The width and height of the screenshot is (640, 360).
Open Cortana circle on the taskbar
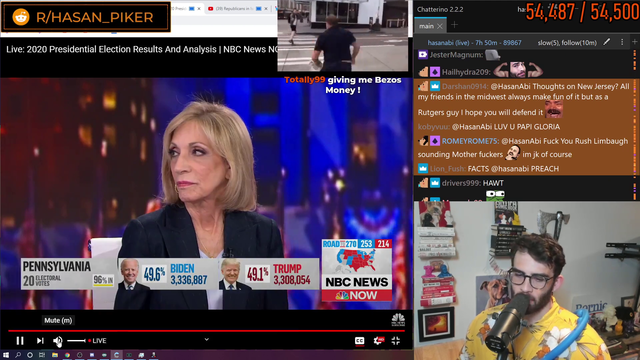(30, 355)
